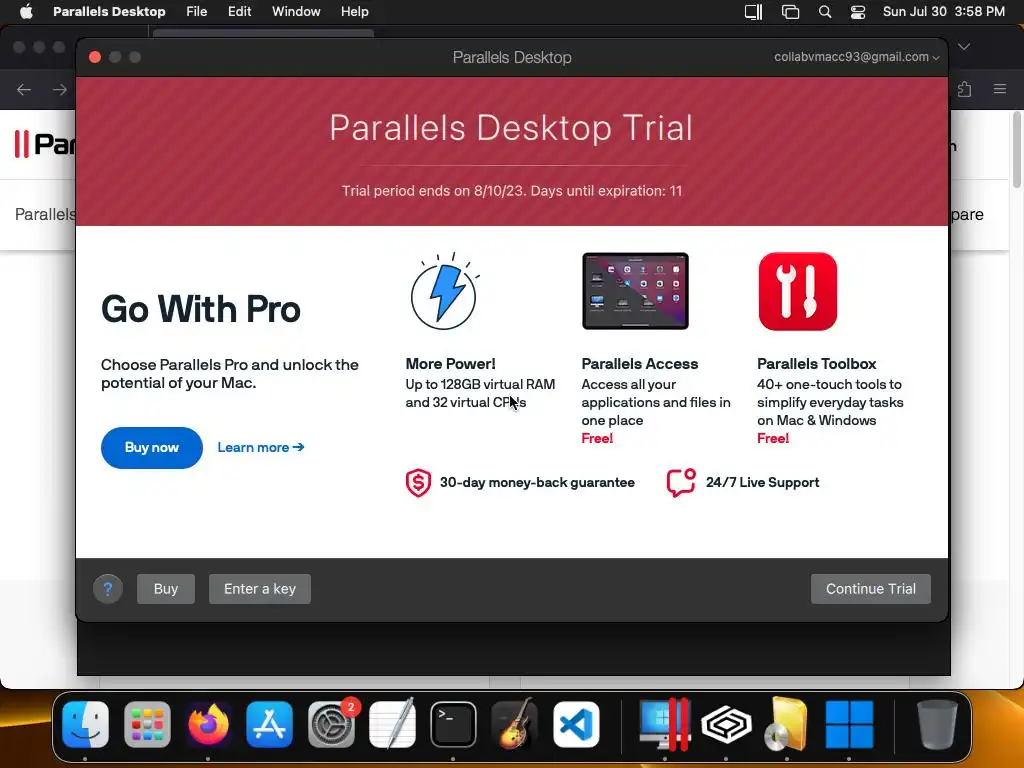Image resolution: width=1024 pixels, height=768 pixels.
Task: Open Finder from the Dock
Action: click(86, 724)
